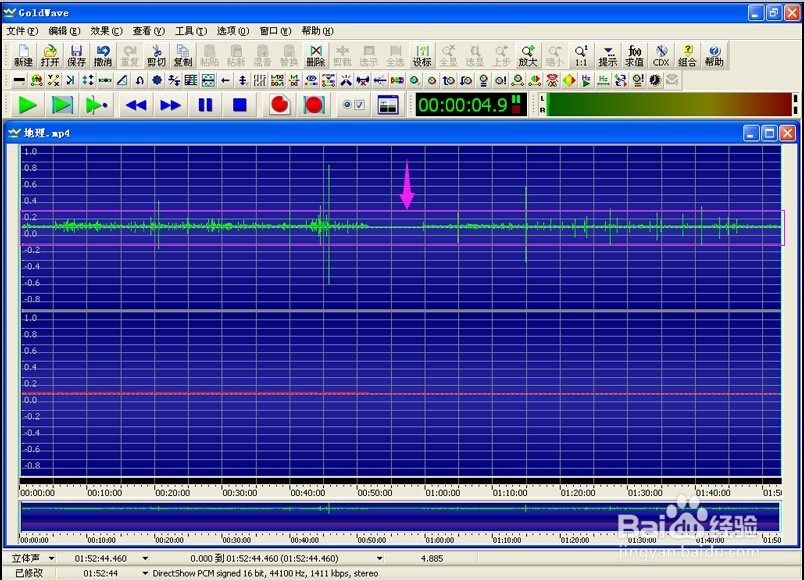
Task: Click the overview waveform strip below the timeline
Action: (400, 517)
